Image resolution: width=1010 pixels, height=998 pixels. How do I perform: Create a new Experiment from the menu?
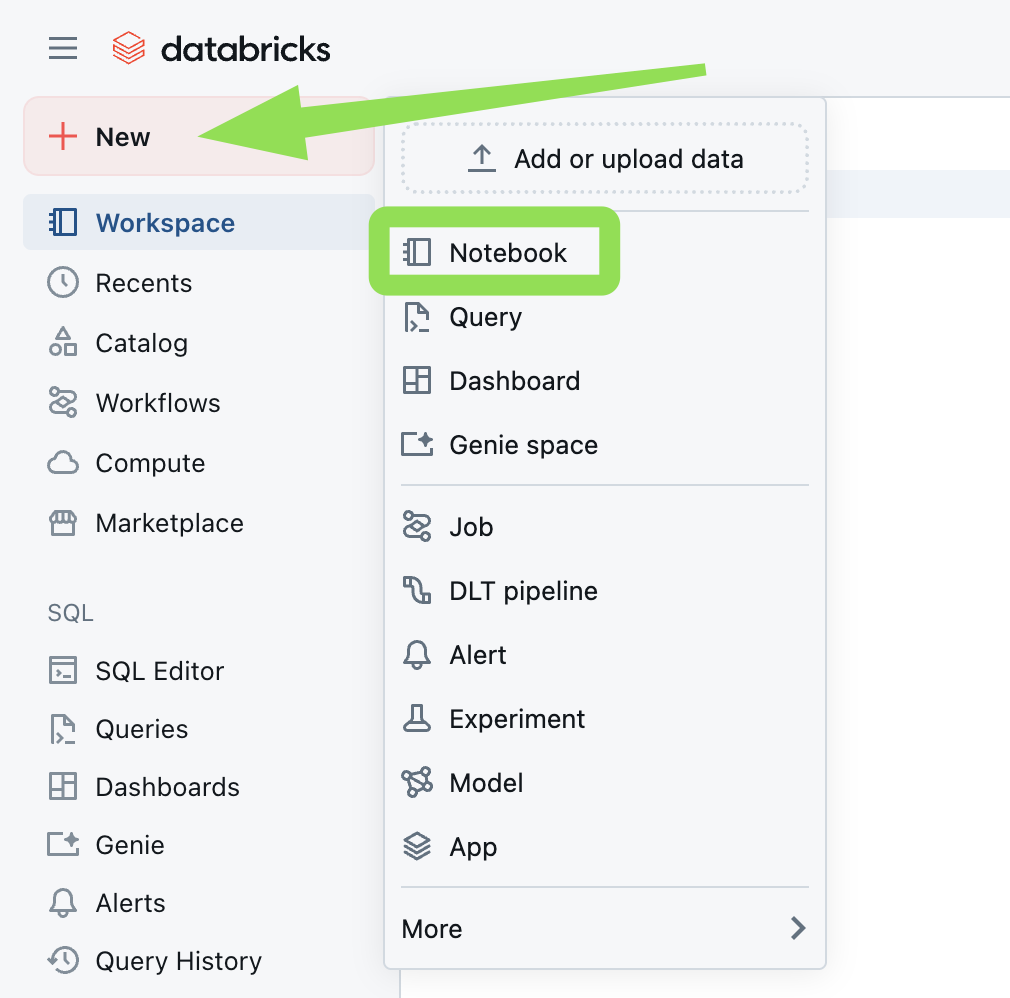click(x=517, y=718)
